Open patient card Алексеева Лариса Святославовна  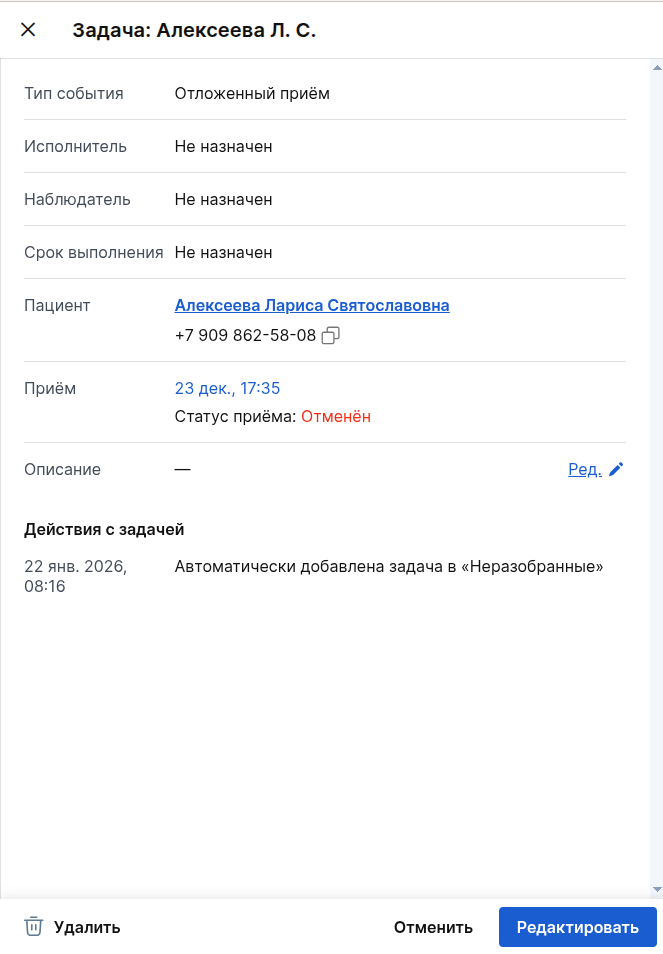coord(312,305)
